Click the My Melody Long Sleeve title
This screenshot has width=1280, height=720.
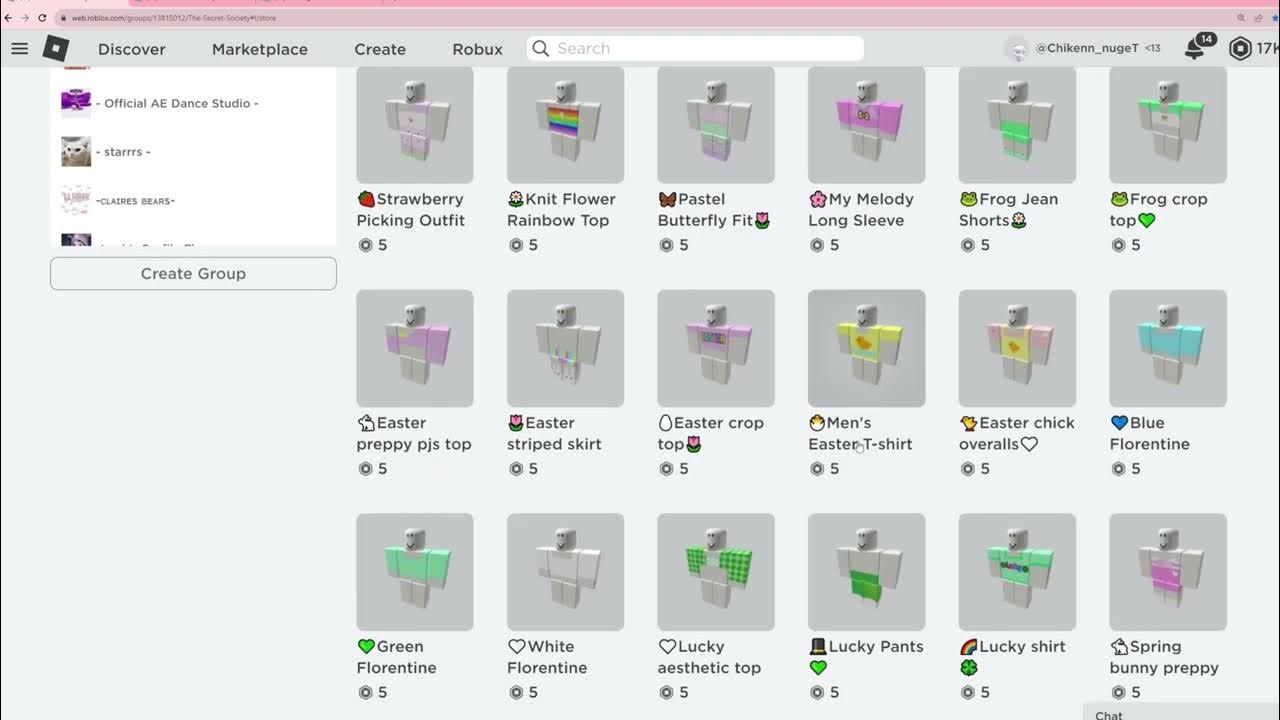(x=861, y=210)
